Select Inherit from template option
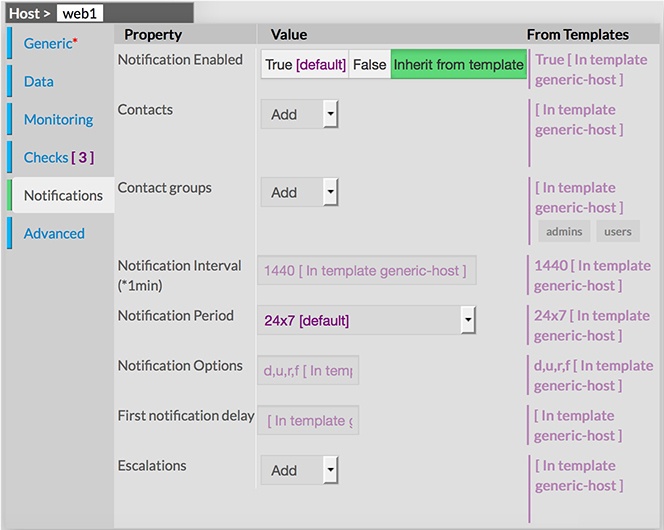 click(458, 65)
